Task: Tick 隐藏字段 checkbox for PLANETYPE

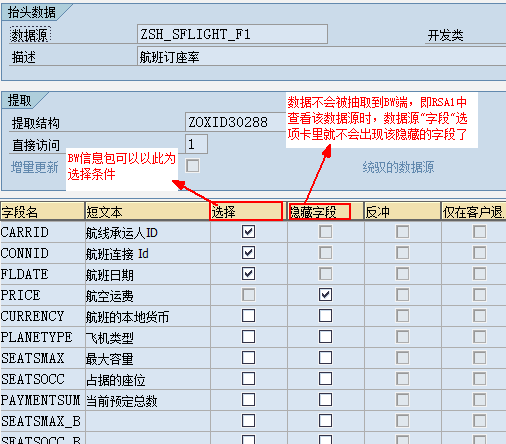Action: coord(325,337)
